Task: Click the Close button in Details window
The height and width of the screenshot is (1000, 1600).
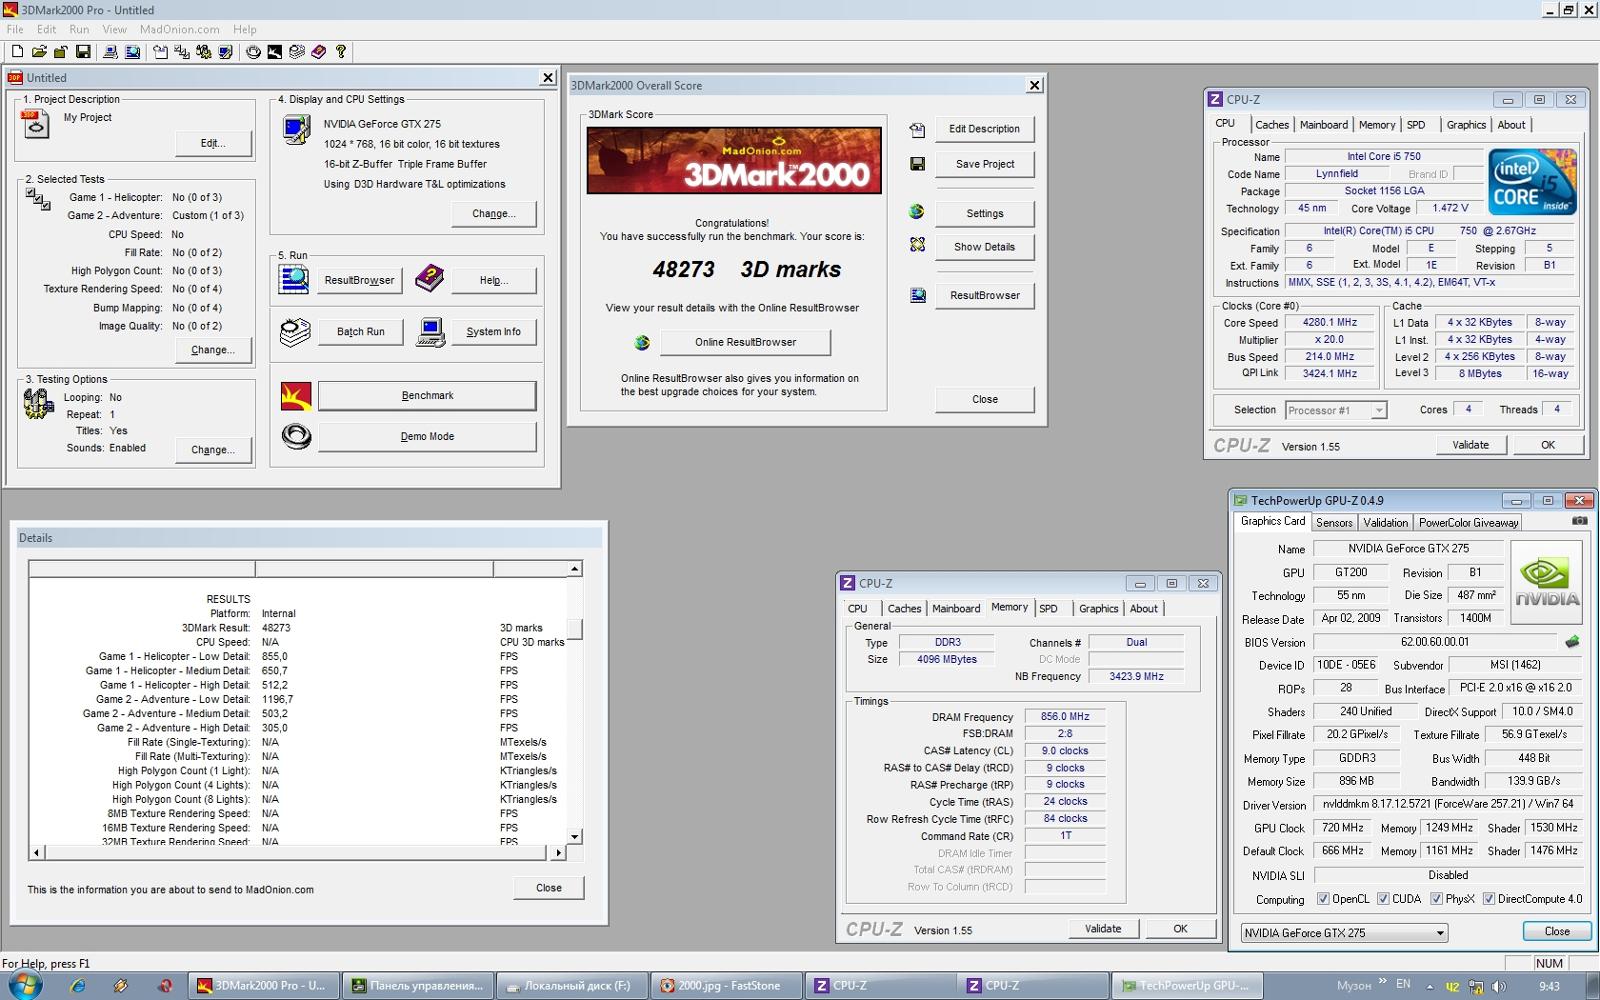Action: tap(548, 888)
